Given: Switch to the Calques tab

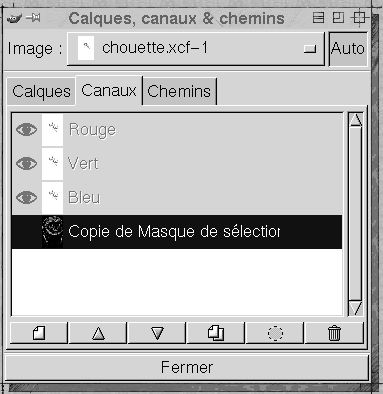Looking at the screenshot, I should (x=41, y=91).
